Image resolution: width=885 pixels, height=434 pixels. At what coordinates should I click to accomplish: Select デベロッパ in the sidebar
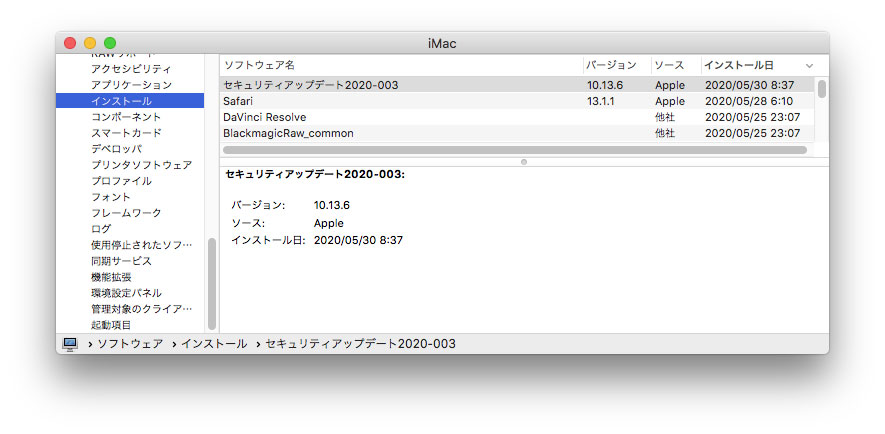tap(116, 149)
